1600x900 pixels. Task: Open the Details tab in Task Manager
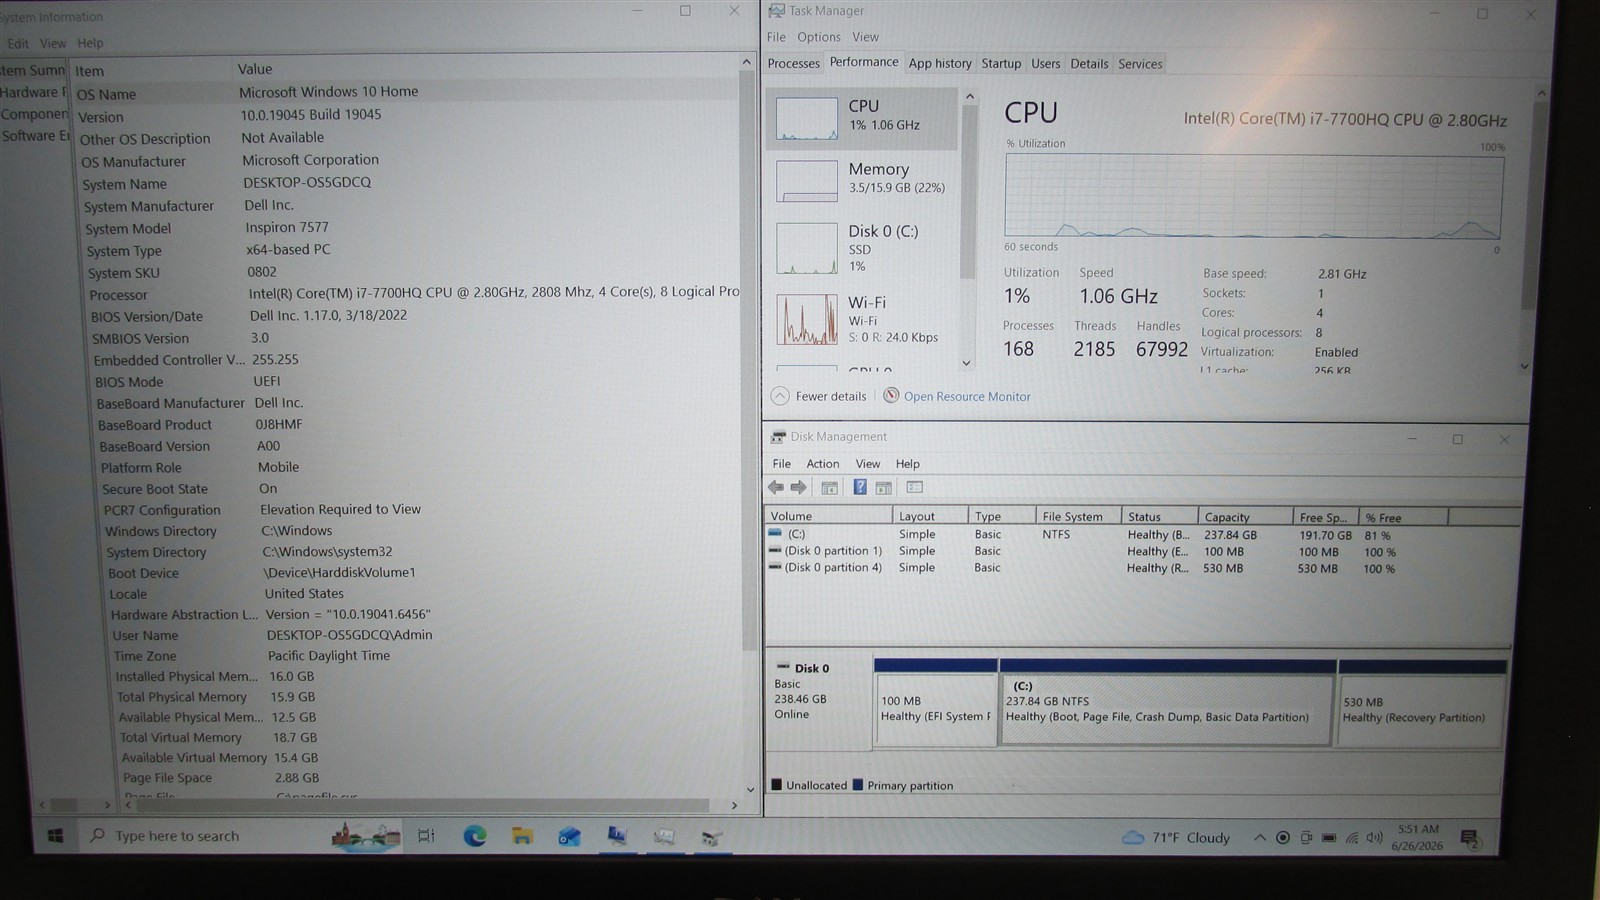tap(1089, 63)
